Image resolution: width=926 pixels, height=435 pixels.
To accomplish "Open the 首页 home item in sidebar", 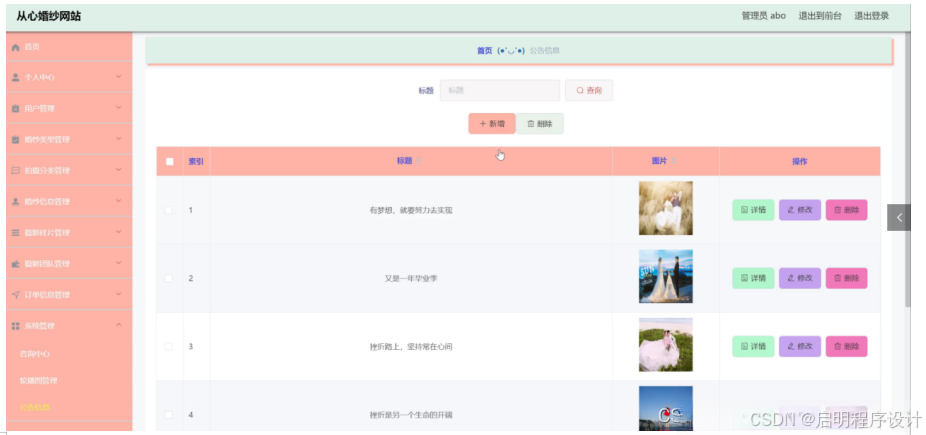I will tap(69, 47).
